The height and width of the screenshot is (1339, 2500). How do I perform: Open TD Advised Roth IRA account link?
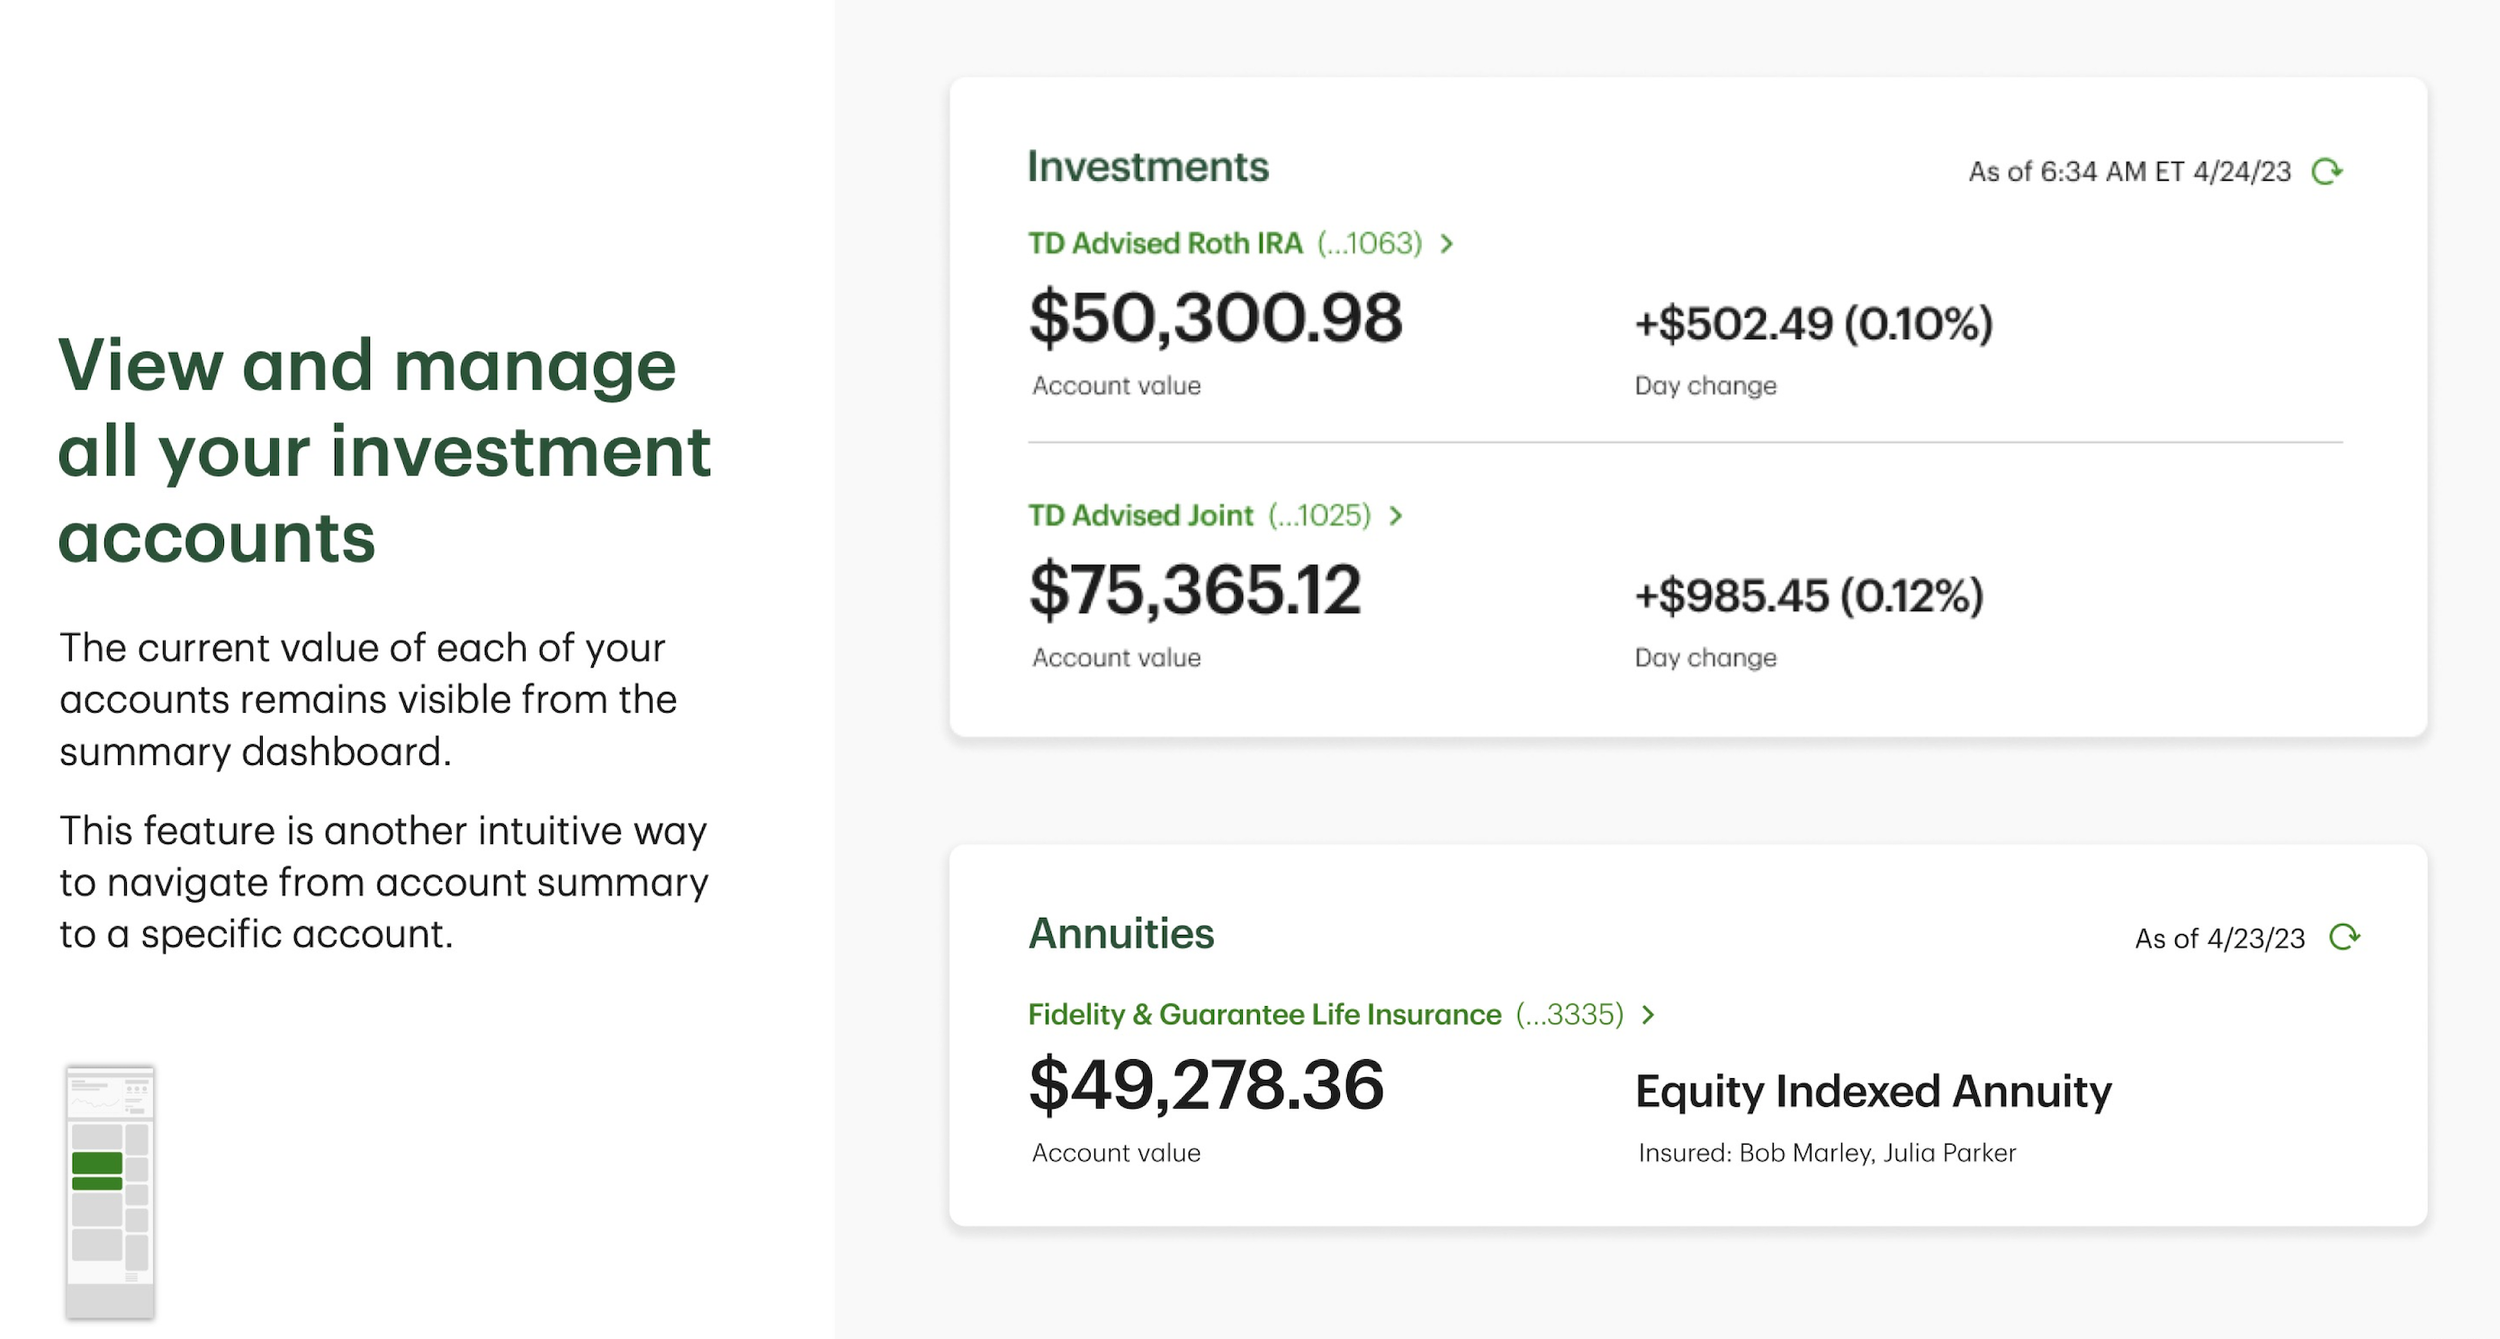(1165, 243)
